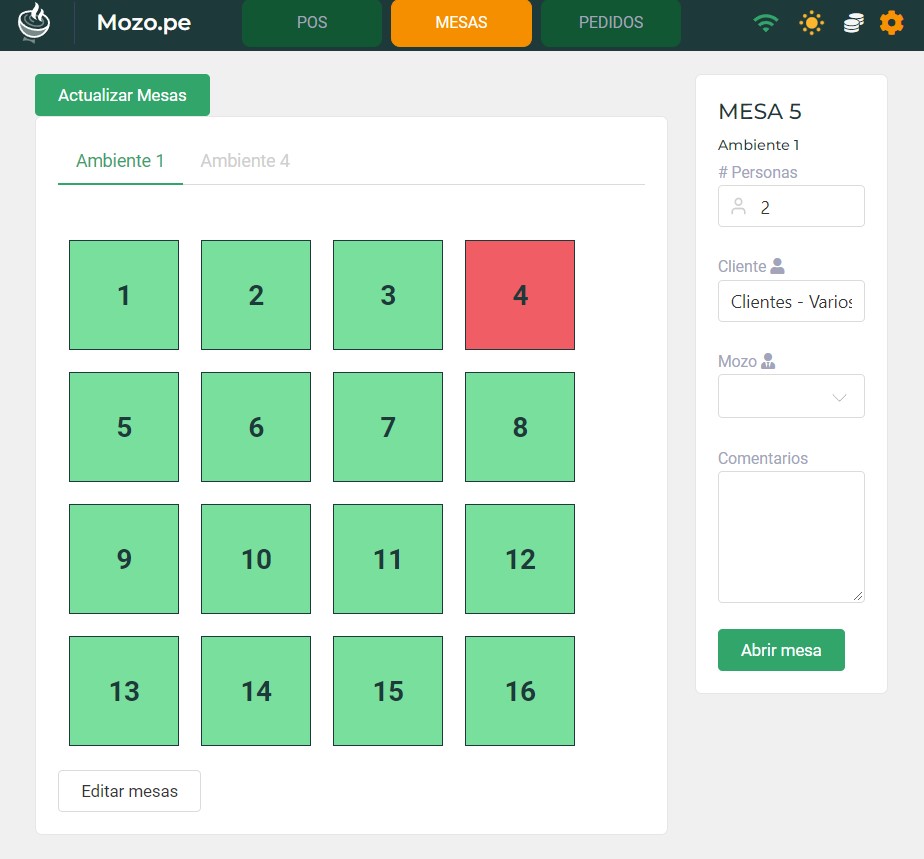This screenshot has width=924, height=859.
Task: Toggle the sun brightness theme icon
Action: [x=811, y=23]
